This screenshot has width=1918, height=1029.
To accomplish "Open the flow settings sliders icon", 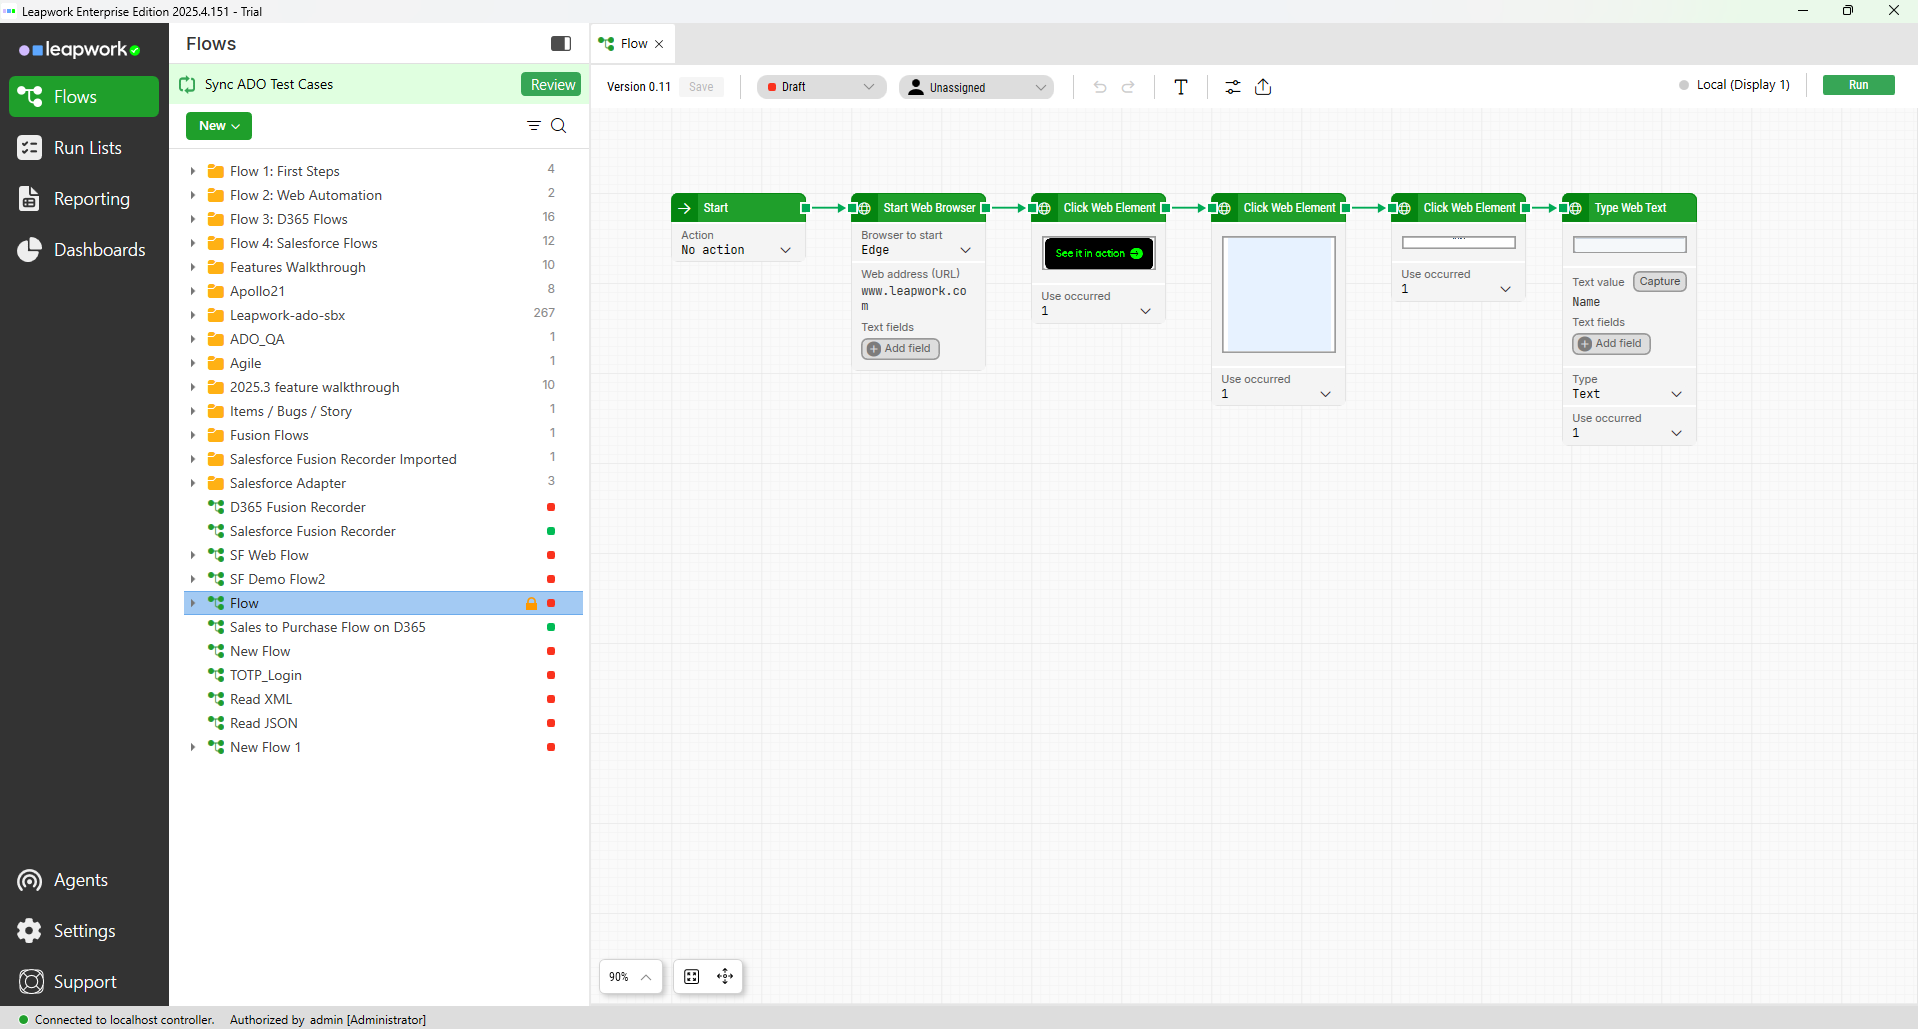I will [1232, 87].
